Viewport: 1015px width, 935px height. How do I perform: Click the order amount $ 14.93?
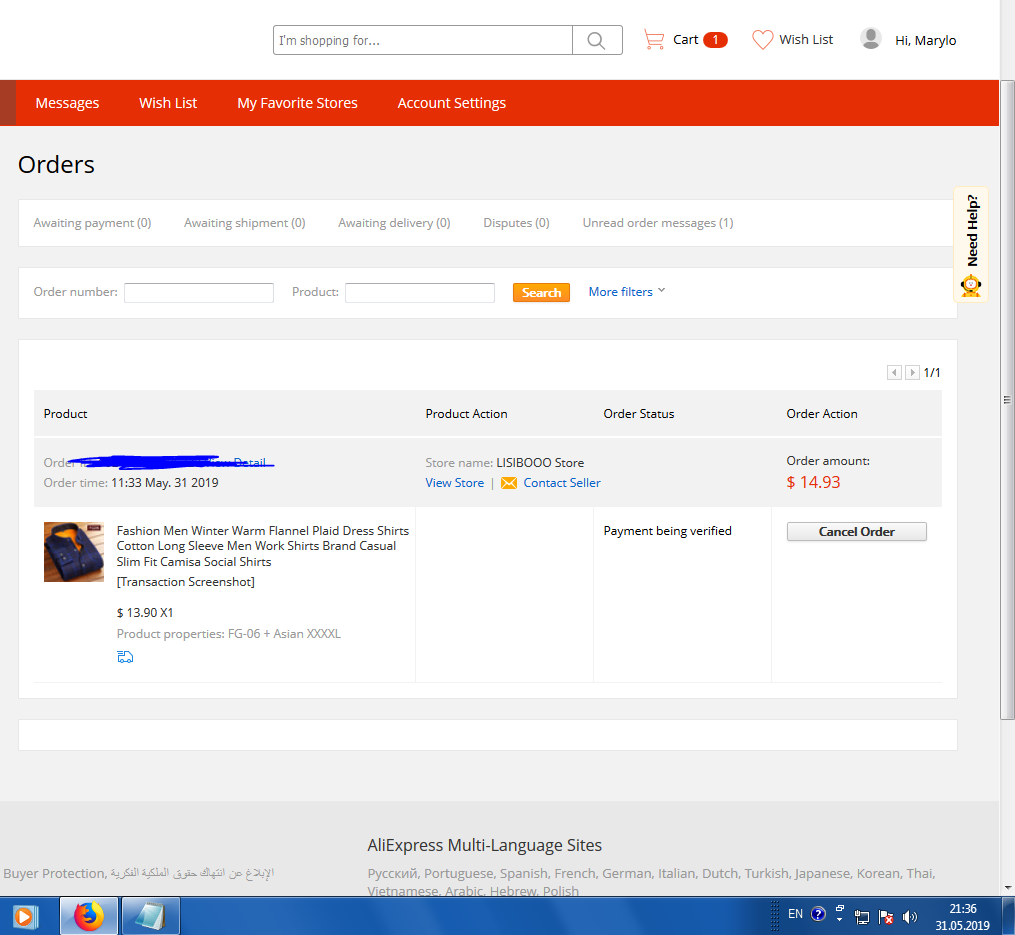tap(813, 482)
